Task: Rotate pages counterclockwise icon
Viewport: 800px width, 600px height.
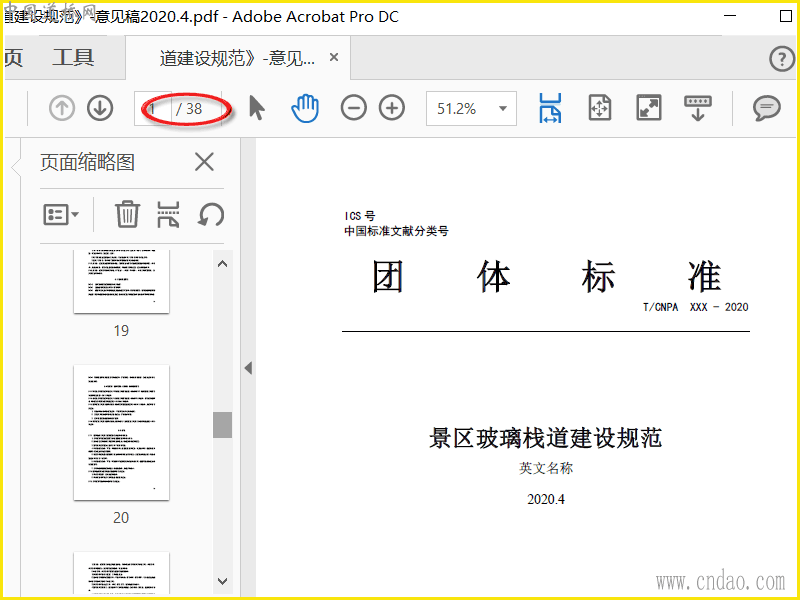Action: (211, 214)
